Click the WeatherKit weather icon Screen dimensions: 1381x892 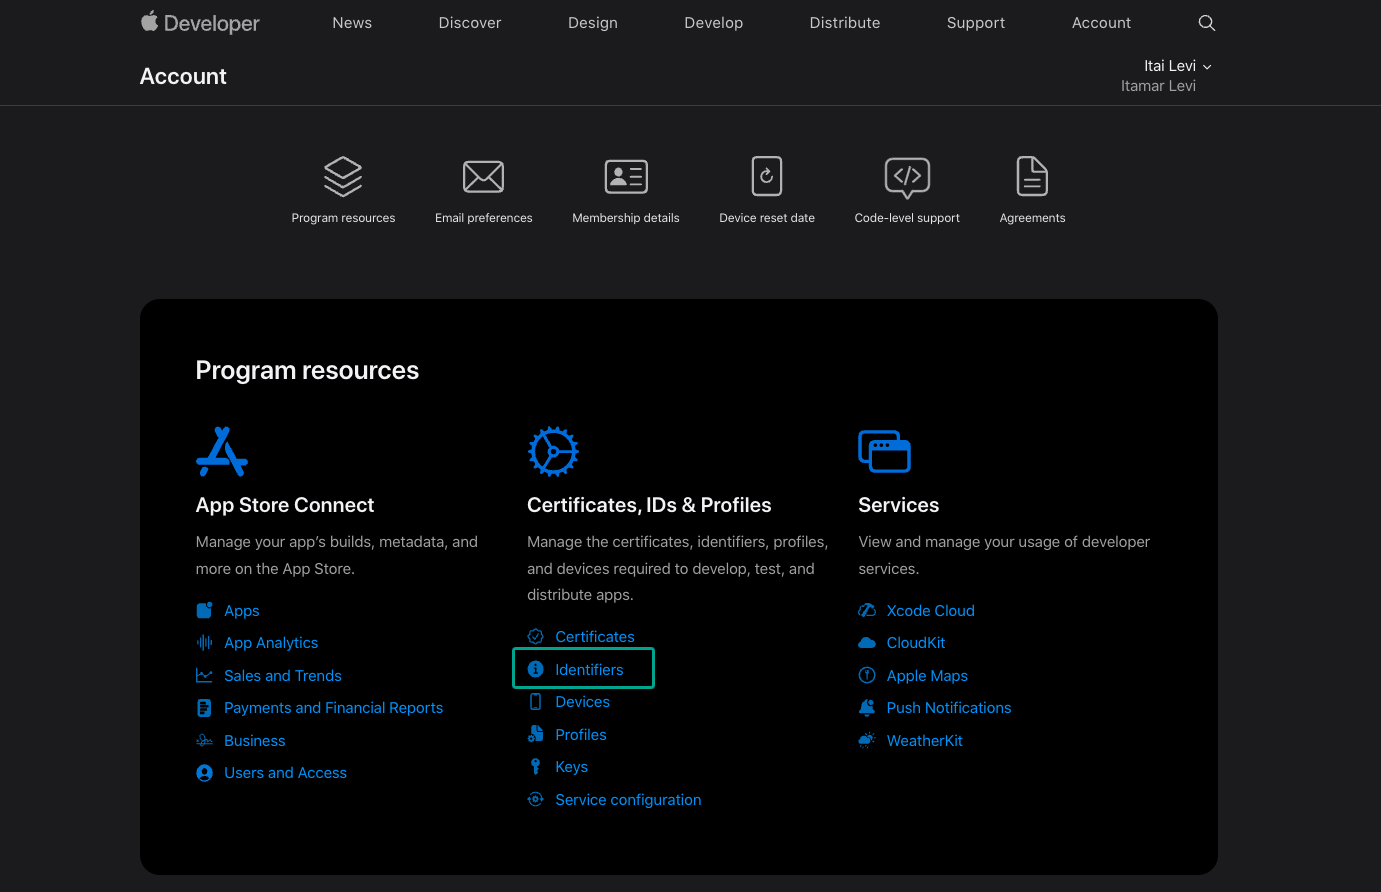pyautogui.click(x=867, y=741)
